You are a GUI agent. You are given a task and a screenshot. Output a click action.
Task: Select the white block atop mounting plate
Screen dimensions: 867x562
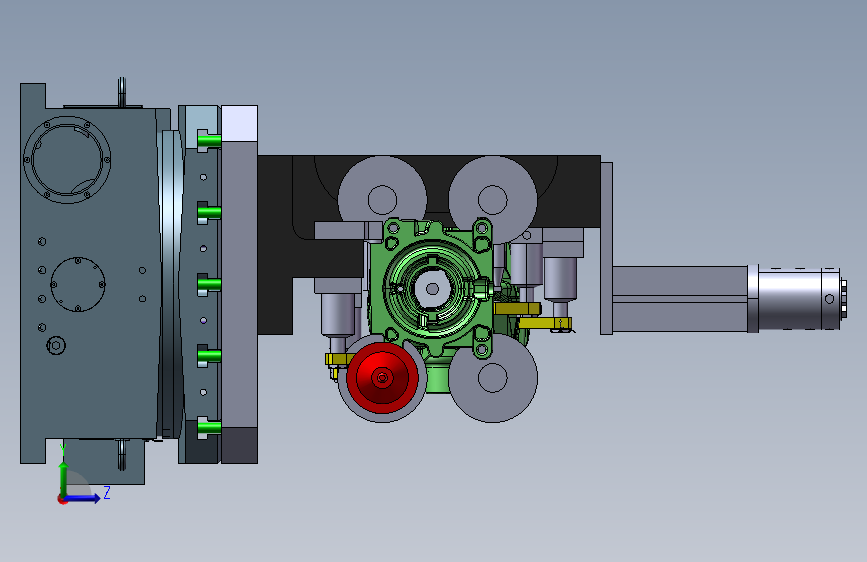tap(239, 123)
